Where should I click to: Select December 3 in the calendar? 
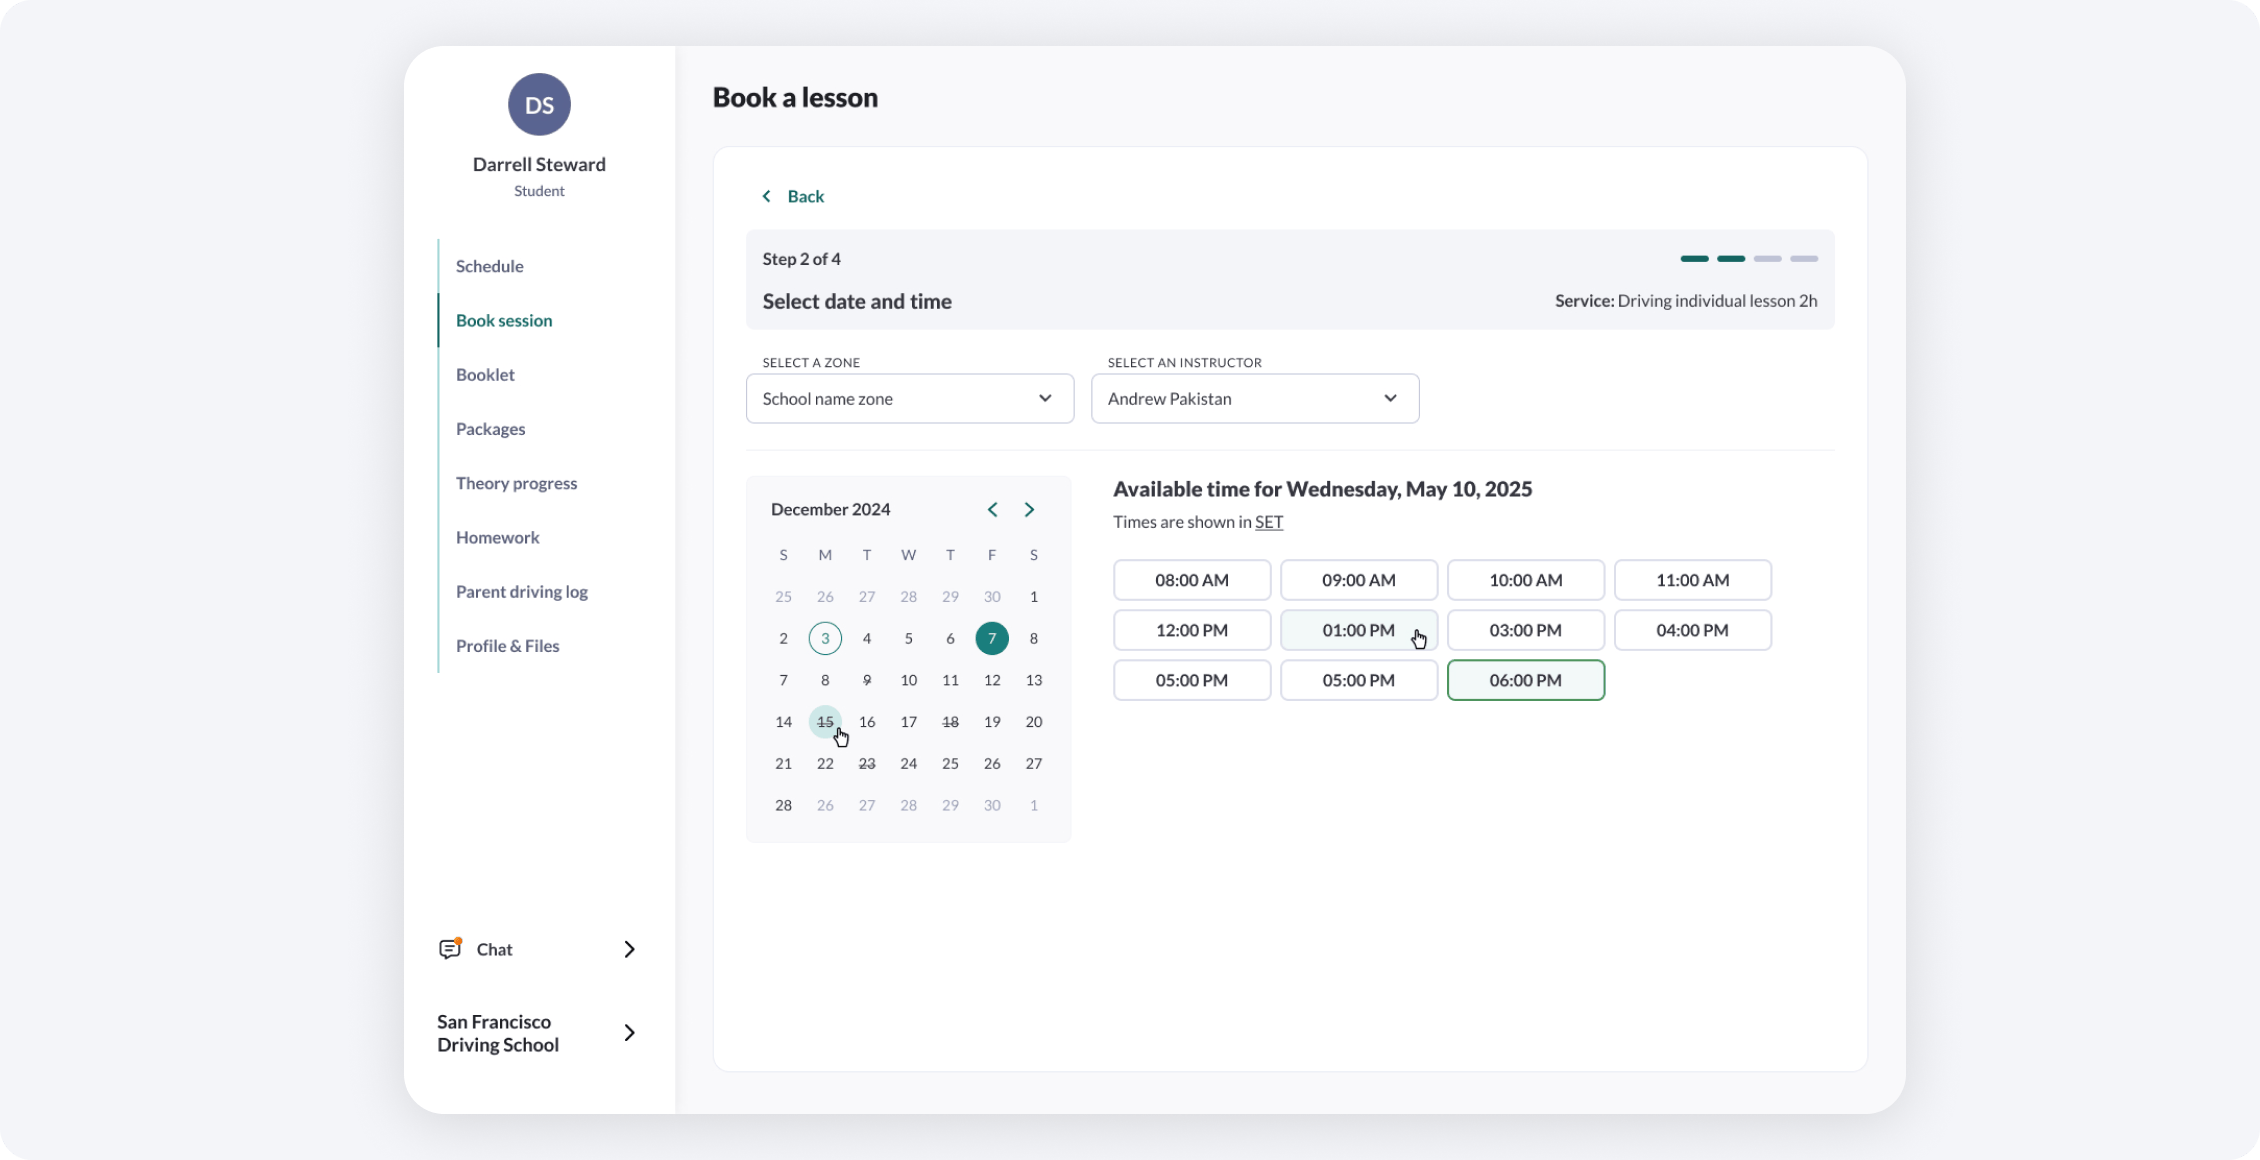pos(825,638)
